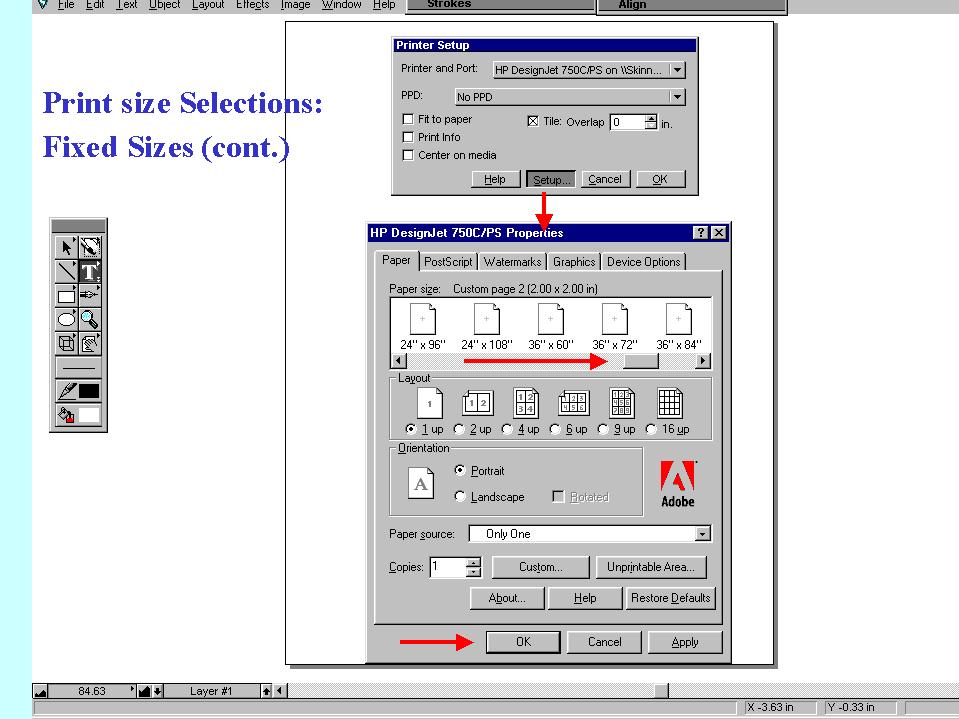Click the 9 up layout page icon
Screen dimensions: 959x719
621,403
